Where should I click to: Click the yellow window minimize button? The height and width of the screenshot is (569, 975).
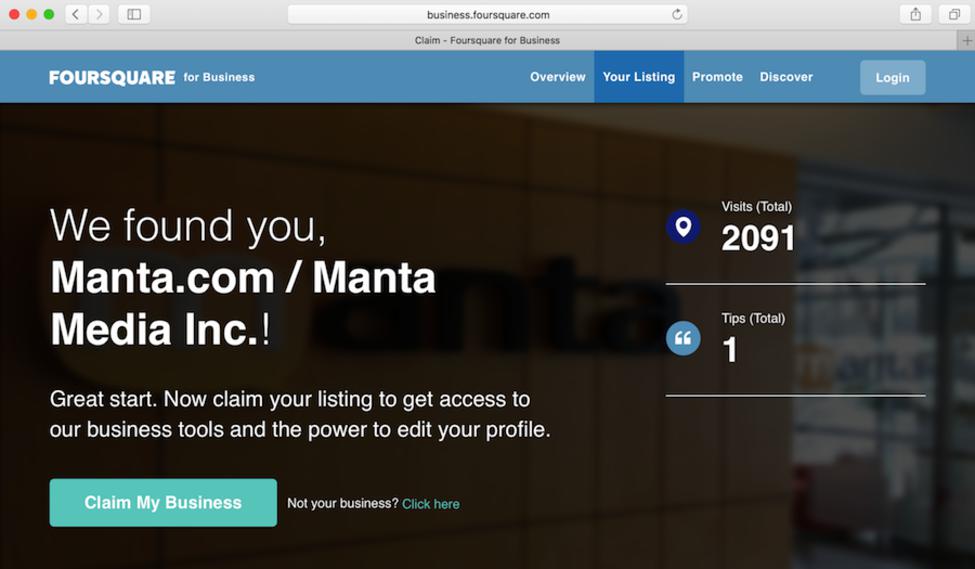(x=31, y=14)
